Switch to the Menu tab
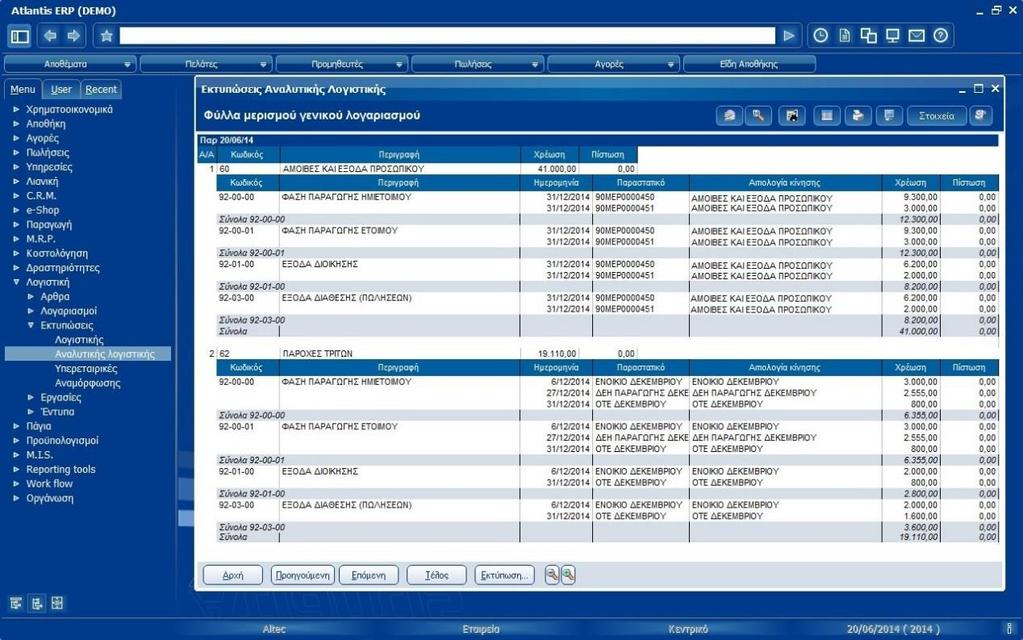 [23, 89]
